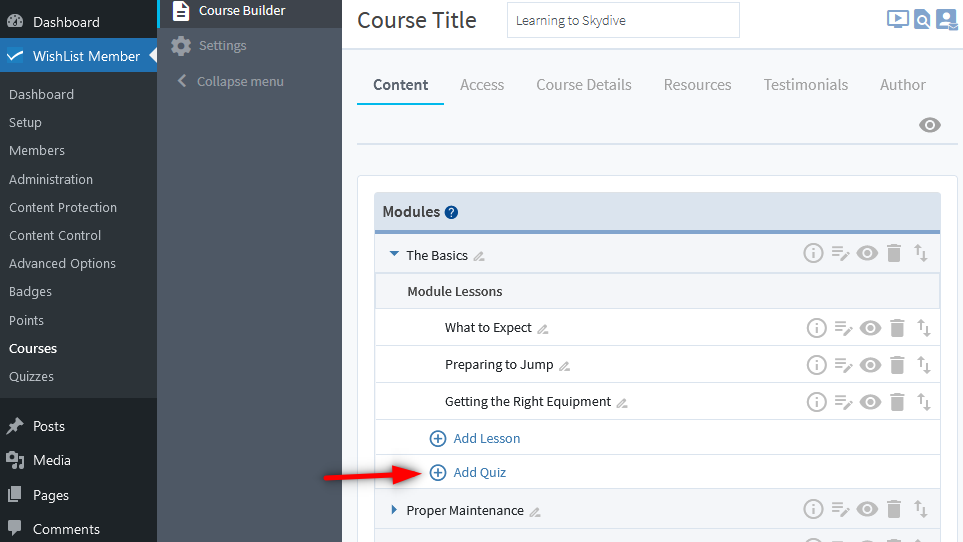The width and height of the screenshot is (963, 542).
Task: Click edit-content icon for Preparing to Jump
Action: [x=843, y=365]
